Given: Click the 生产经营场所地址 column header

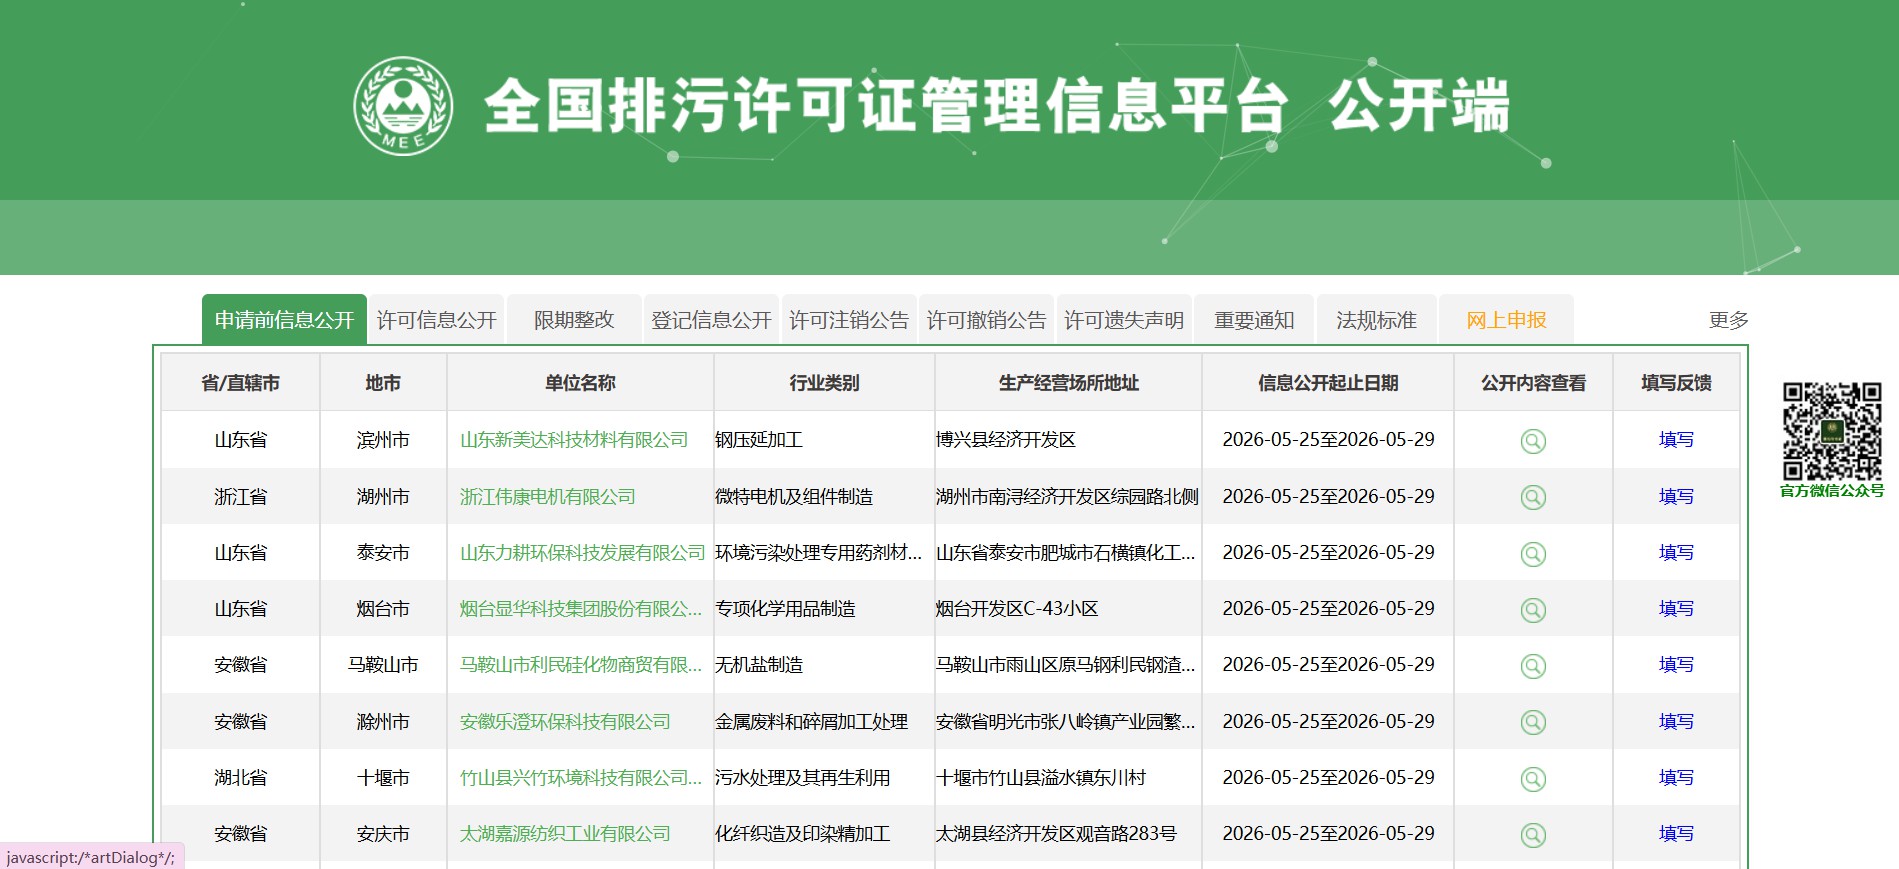Looking at the screenshot, I should (1068, 383).
